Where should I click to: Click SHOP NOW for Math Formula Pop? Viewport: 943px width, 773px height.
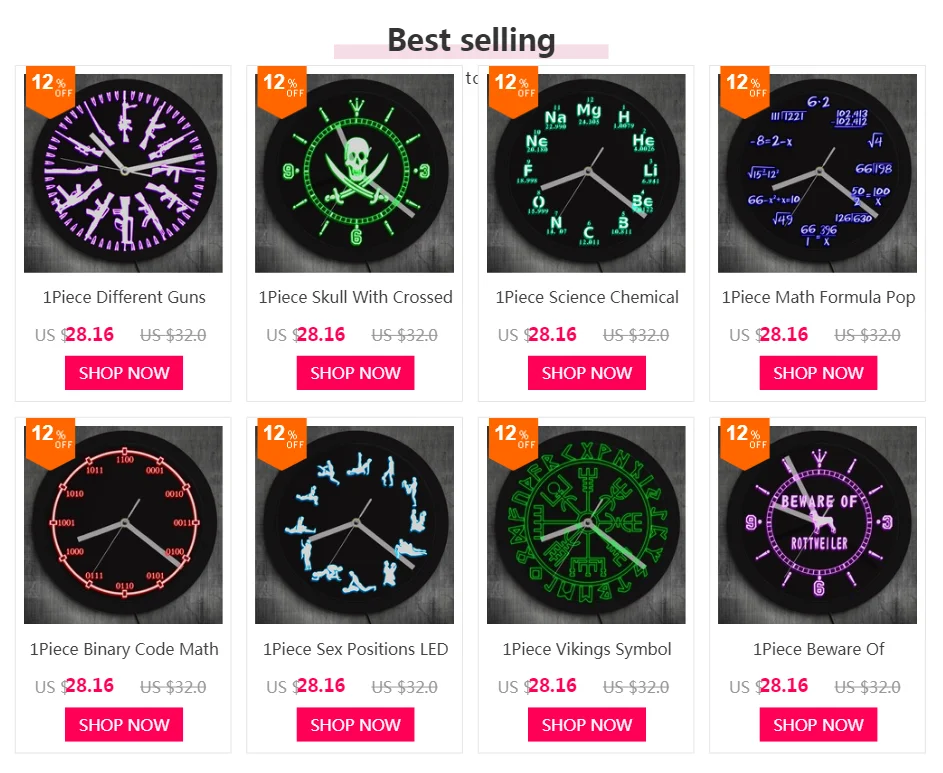(818, 373)
